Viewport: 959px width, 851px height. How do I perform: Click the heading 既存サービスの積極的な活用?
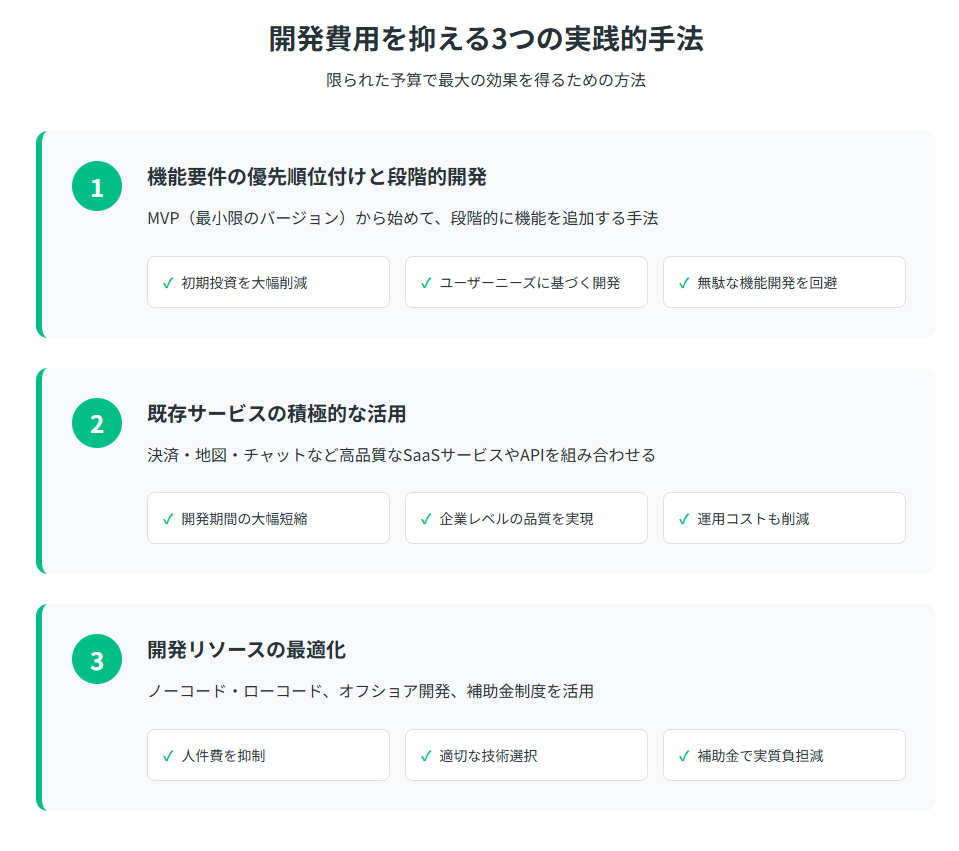(x=276, y=414)
